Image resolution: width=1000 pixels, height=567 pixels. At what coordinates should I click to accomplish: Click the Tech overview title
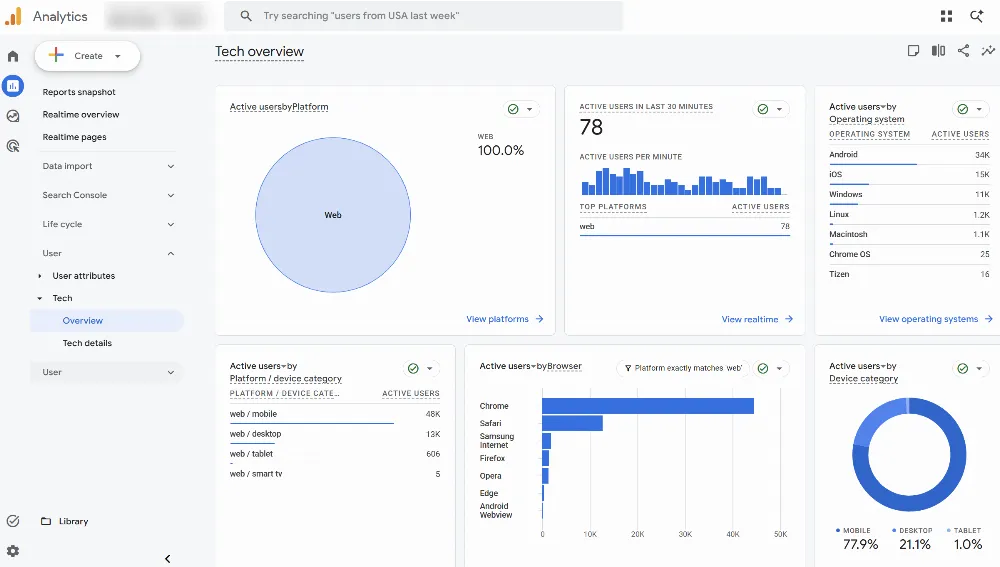pyautogui.click(x=260, y=52)
